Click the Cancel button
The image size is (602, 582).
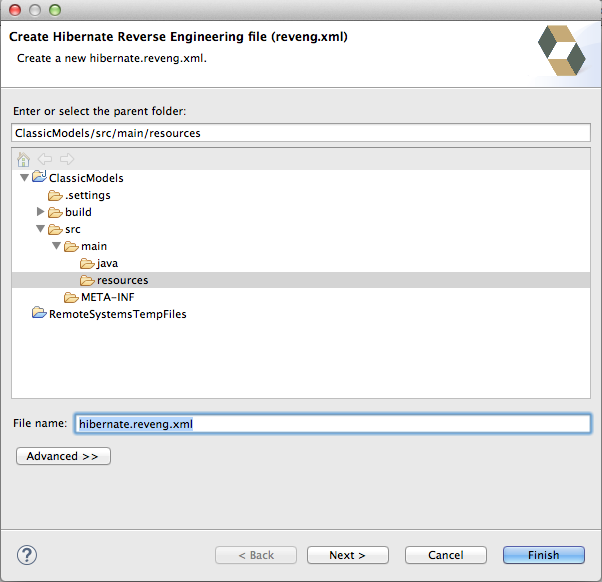(446, 555)
